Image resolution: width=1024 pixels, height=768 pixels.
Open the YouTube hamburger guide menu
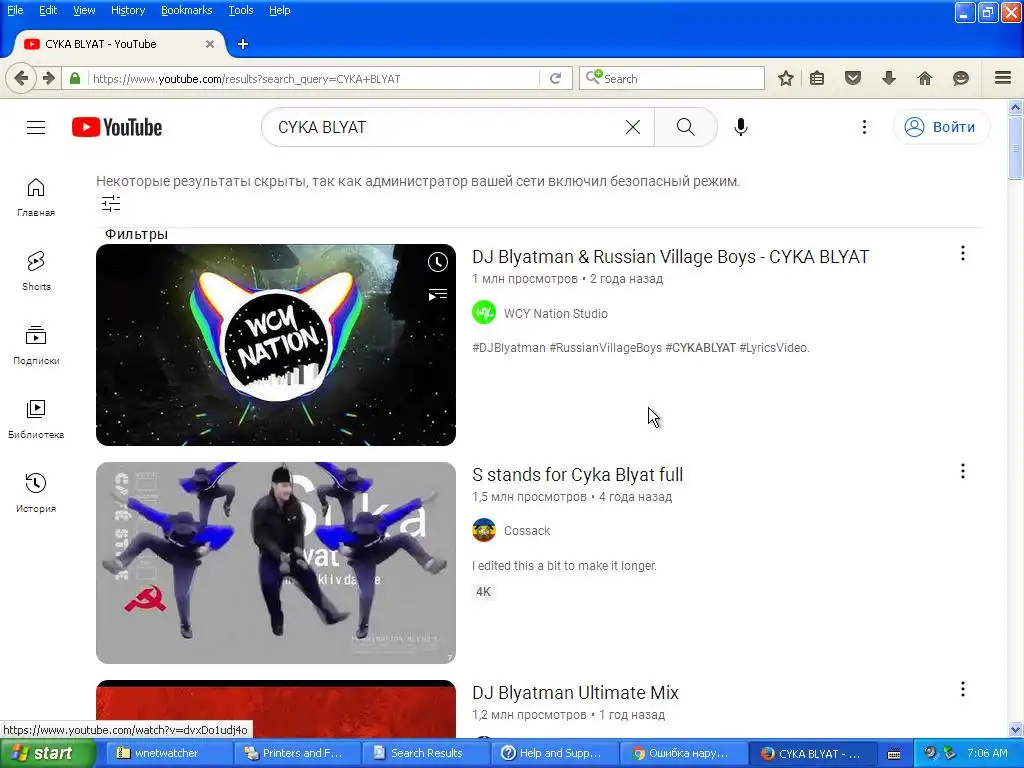click(x=36, y=127)
